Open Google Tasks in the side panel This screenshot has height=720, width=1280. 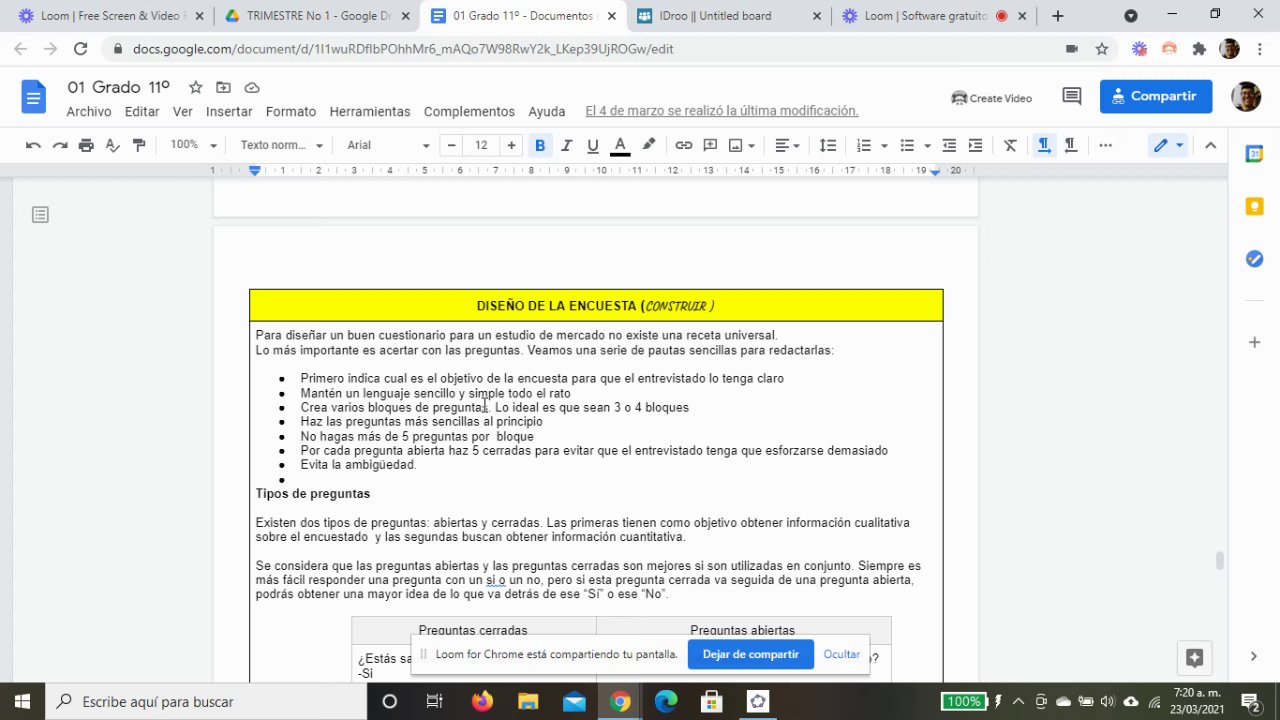pyautogui.click(x=1254, y=259)
